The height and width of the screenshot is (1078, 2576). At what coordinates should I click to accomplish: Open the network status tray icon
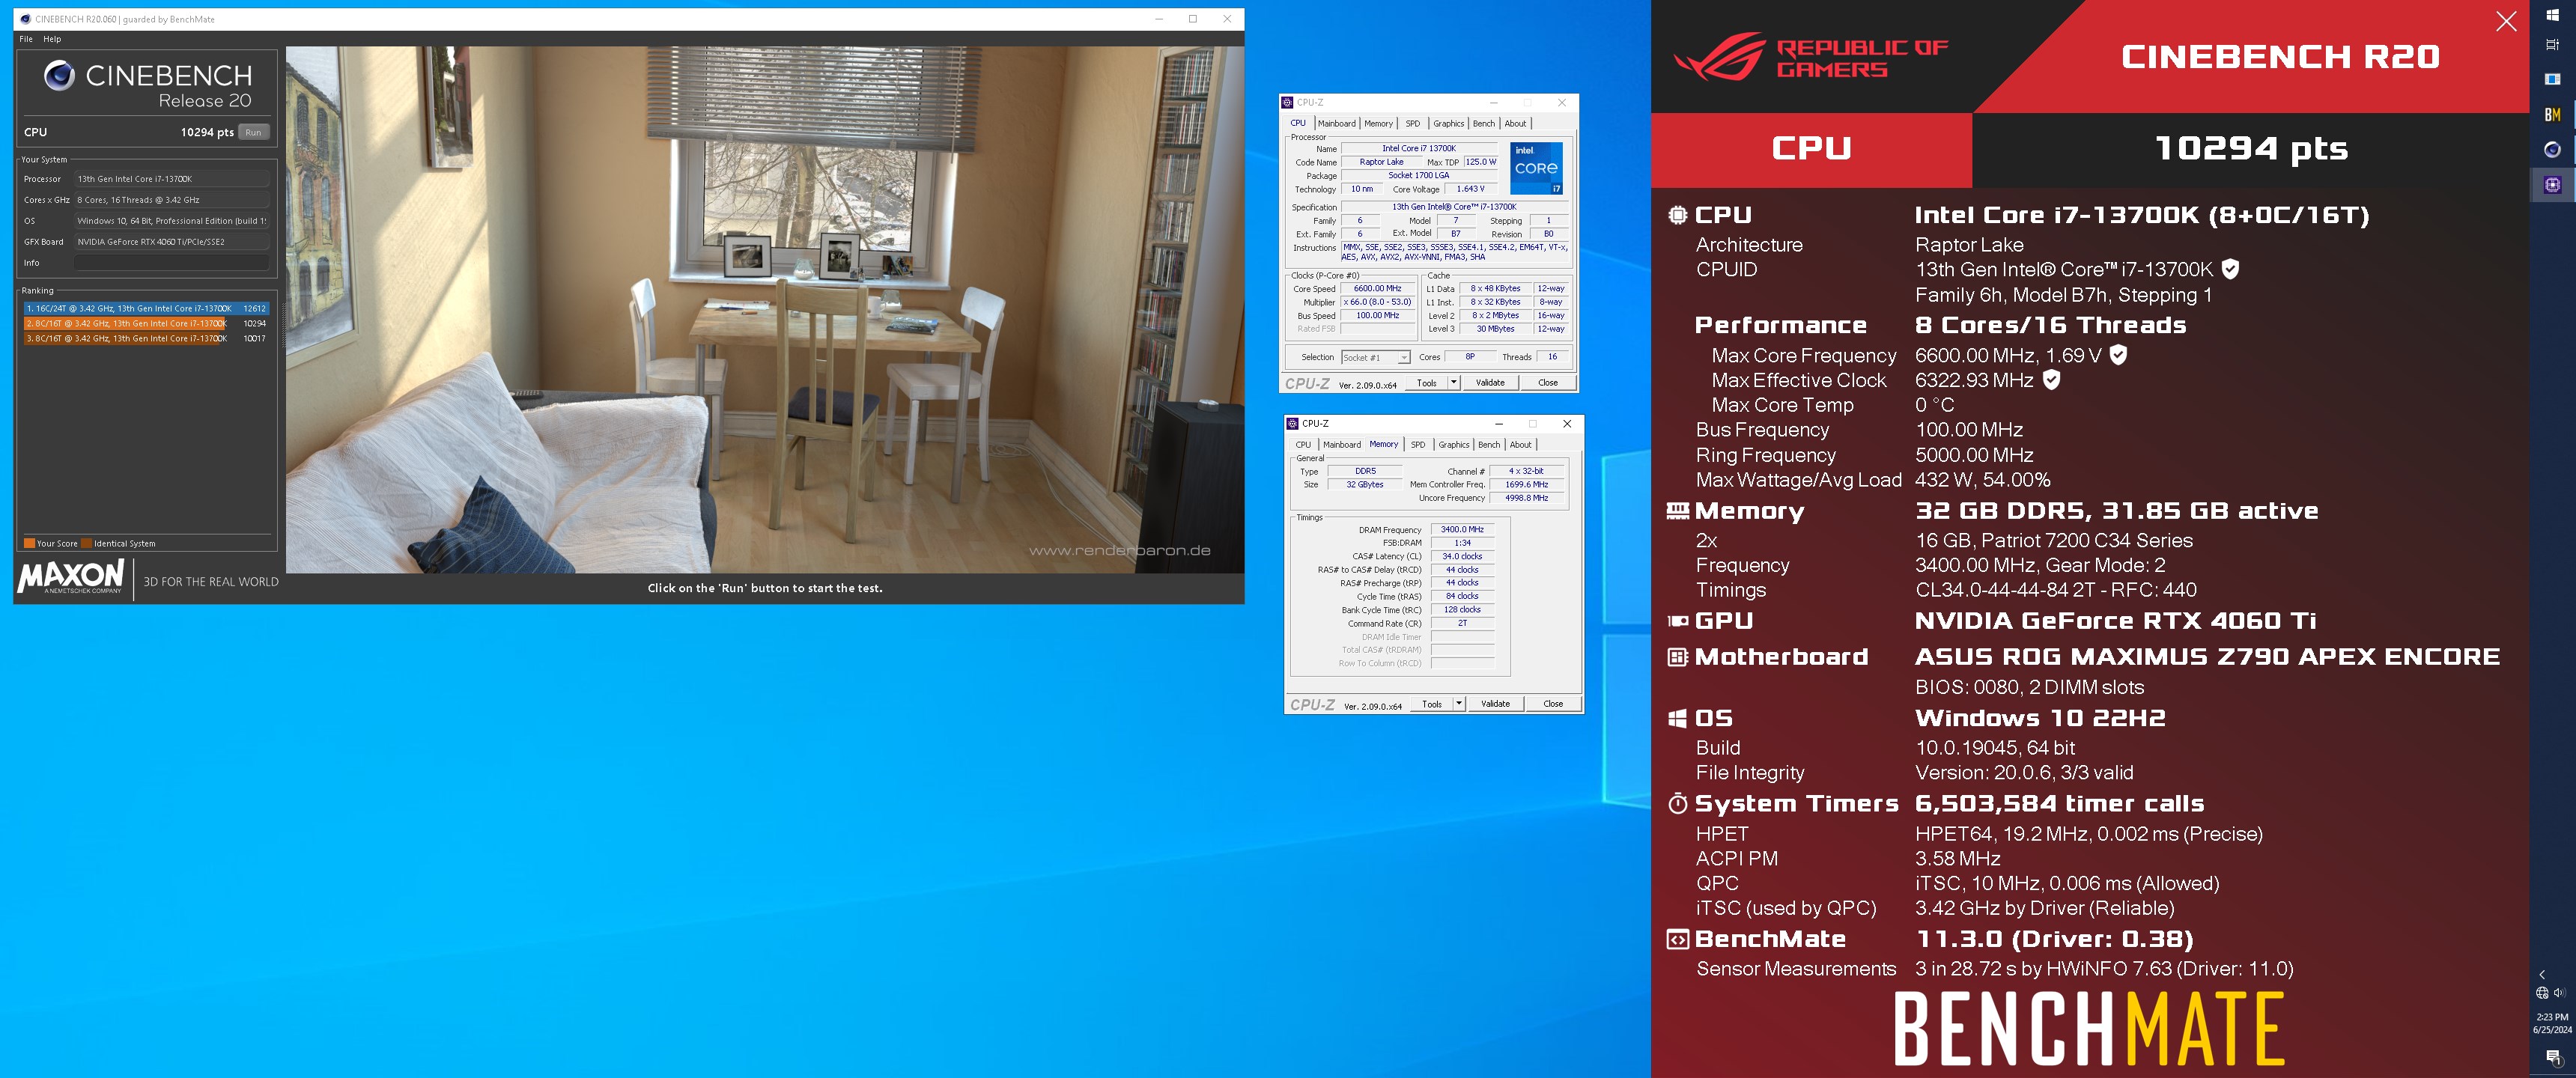2542,993
